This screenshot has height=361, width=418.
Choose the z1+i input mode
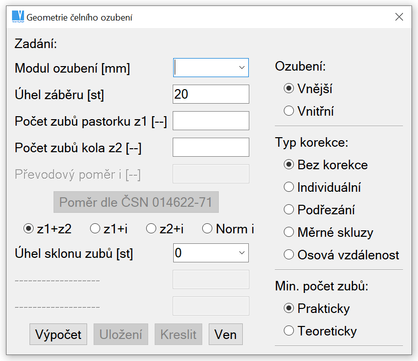tap(109, 229)
